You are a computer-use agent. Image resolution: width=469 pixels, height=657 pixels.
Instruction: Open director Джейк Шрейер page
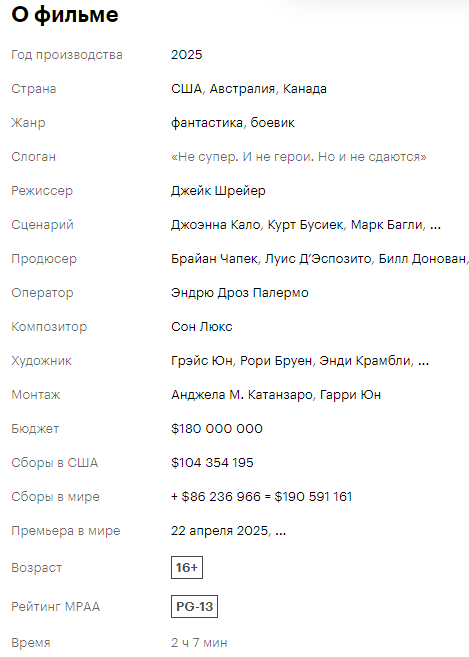click(x=218, y=191)
